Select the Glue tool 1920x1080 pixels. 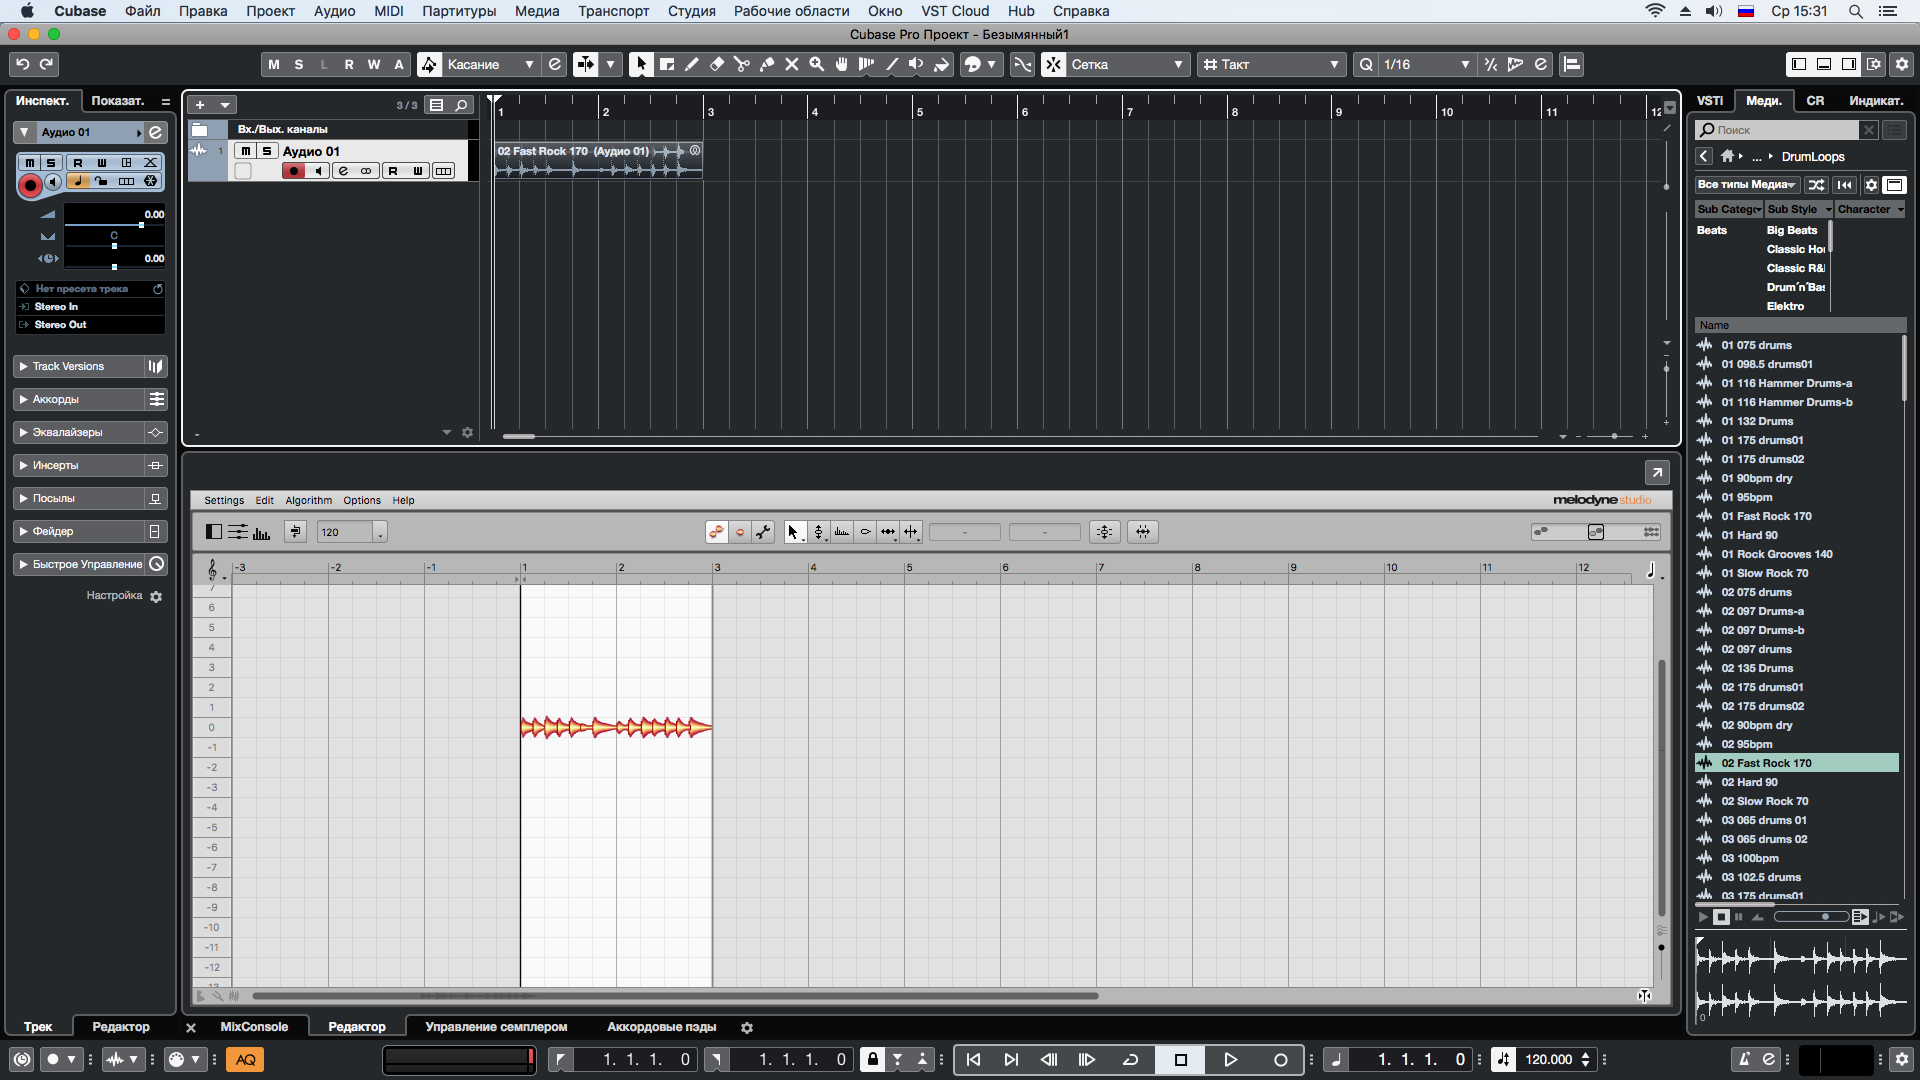[x=767, y=65]
